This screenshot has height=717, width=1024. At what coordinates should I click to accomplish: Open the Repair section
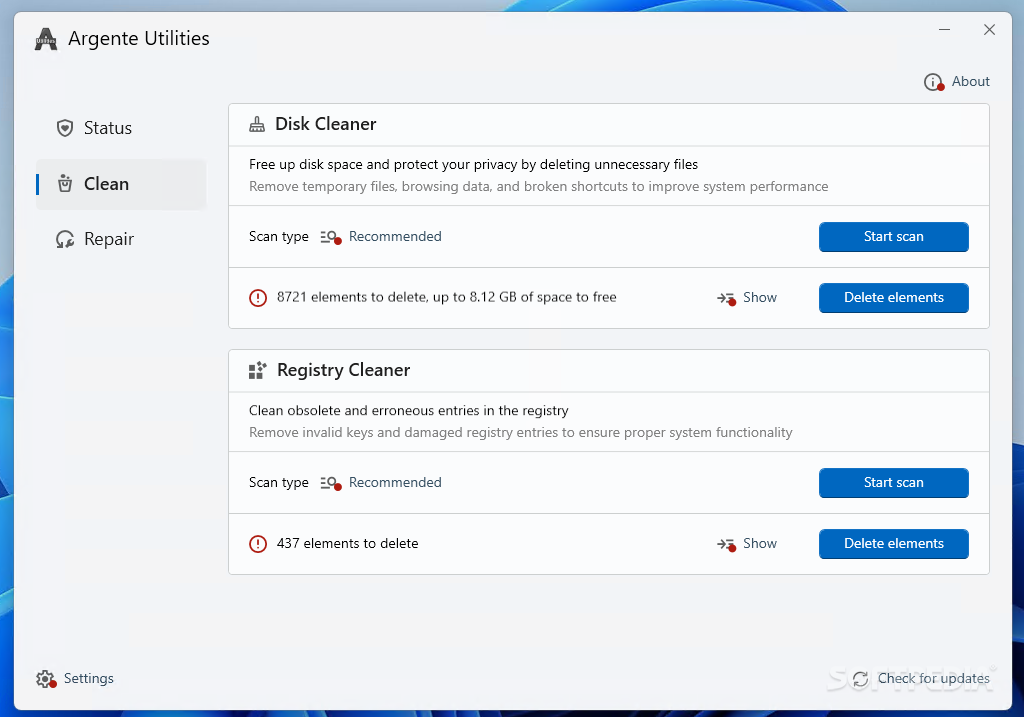121,239
